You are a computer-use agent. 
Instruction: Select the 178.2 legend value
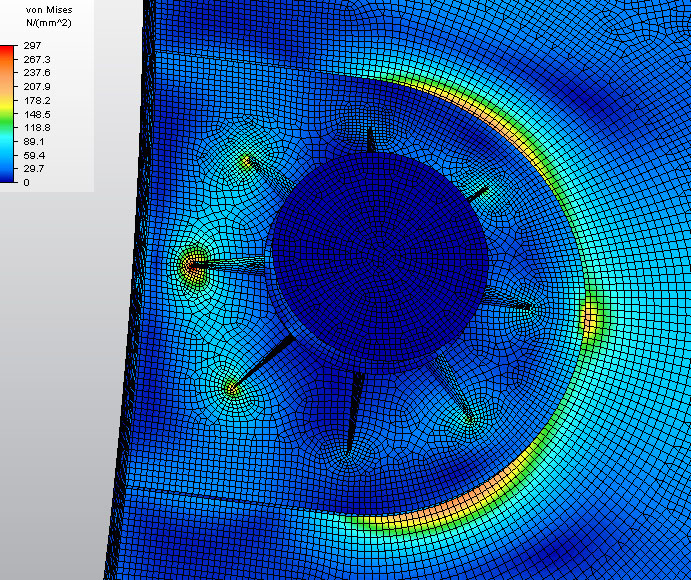[x=37, y=101]
